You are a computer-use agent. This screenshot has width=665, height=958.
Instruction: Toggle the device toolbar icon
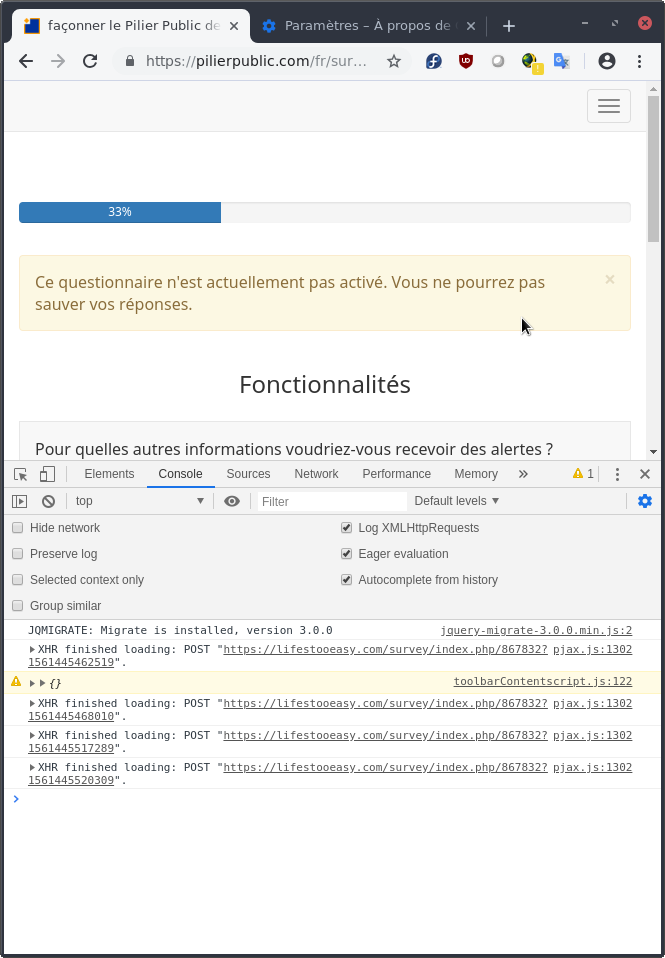point(47,474)
